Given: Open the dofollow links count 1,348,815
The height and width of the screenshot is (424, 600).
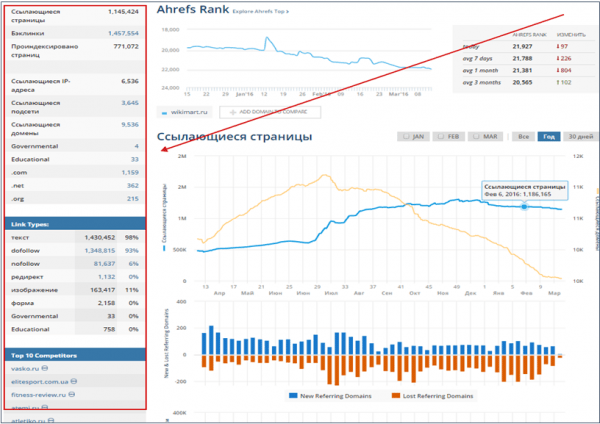Looking at the screenshot, I should [100, 250].
